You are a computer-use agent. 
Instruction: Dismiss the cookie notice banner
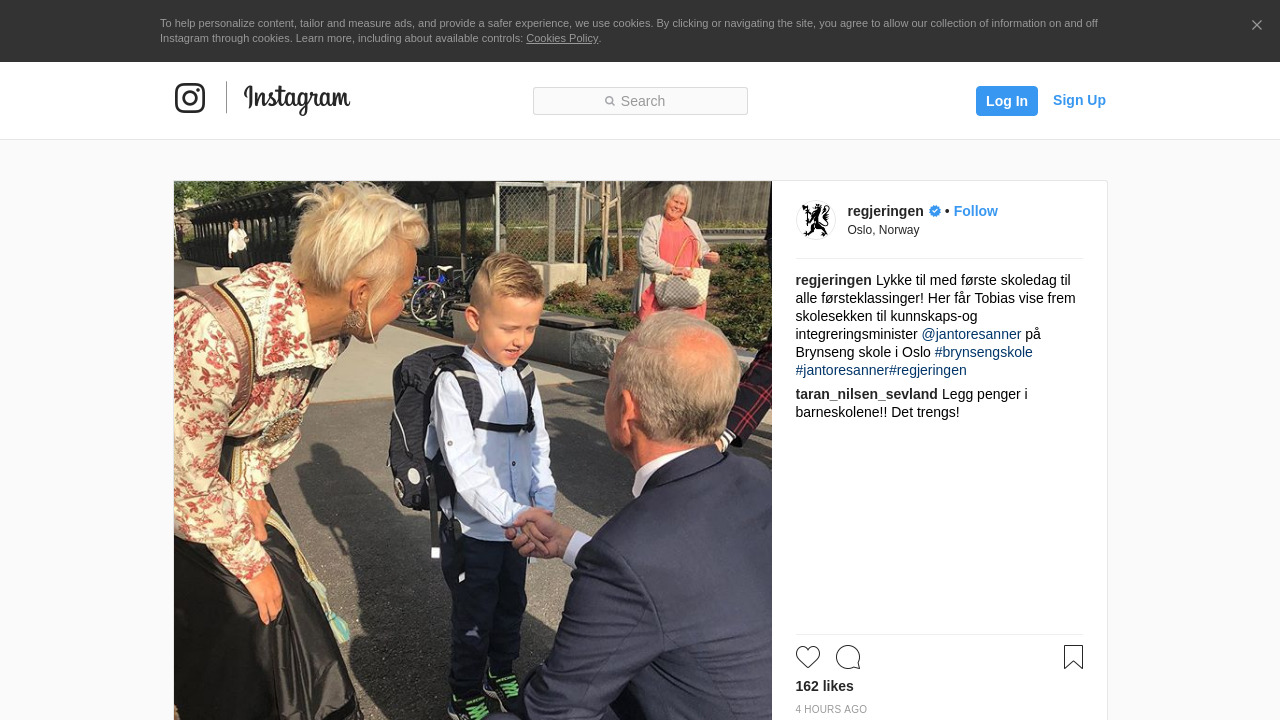pyautogui.click(x=1257, y=25)
